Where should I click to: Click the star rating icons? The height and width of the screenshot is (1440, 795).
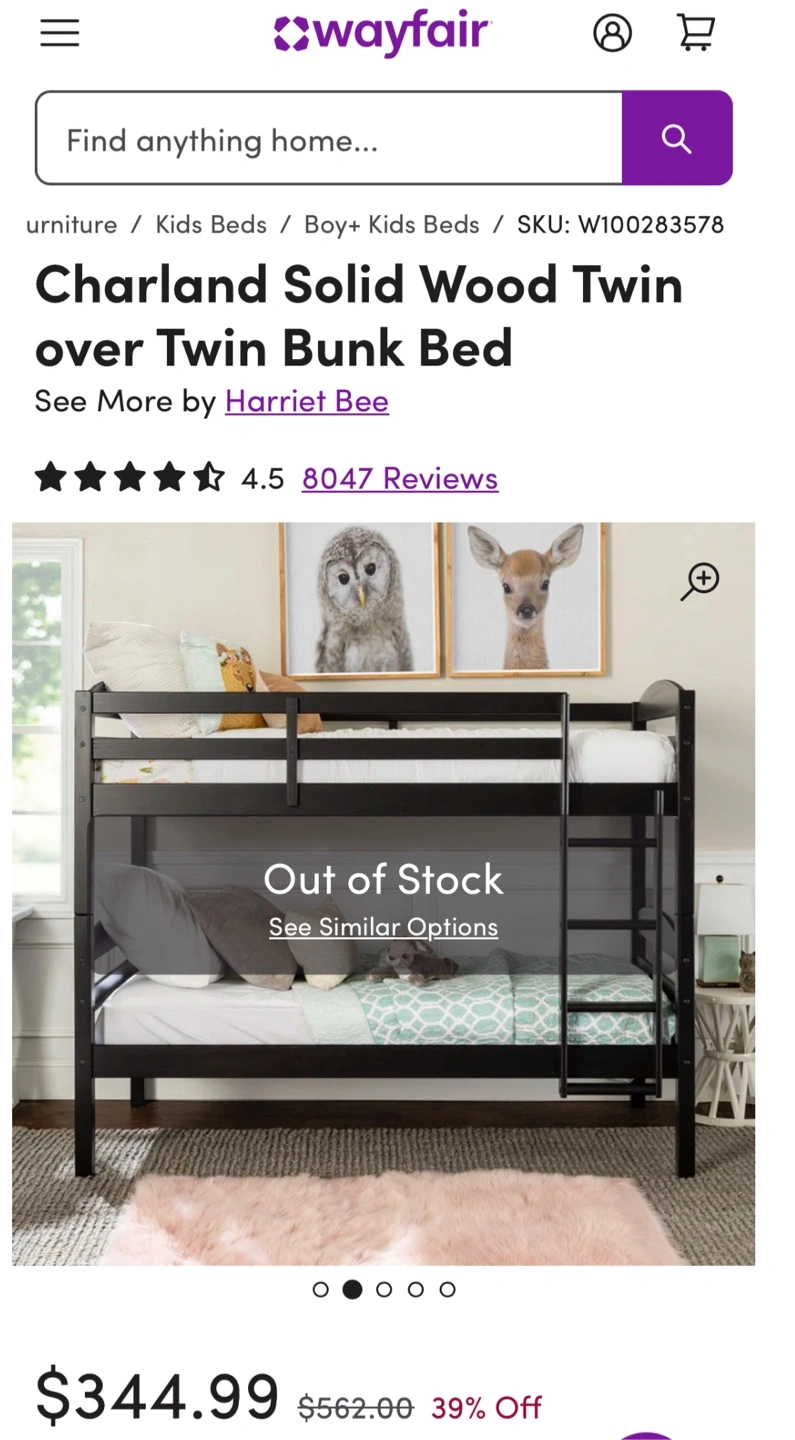click(130, 478)
